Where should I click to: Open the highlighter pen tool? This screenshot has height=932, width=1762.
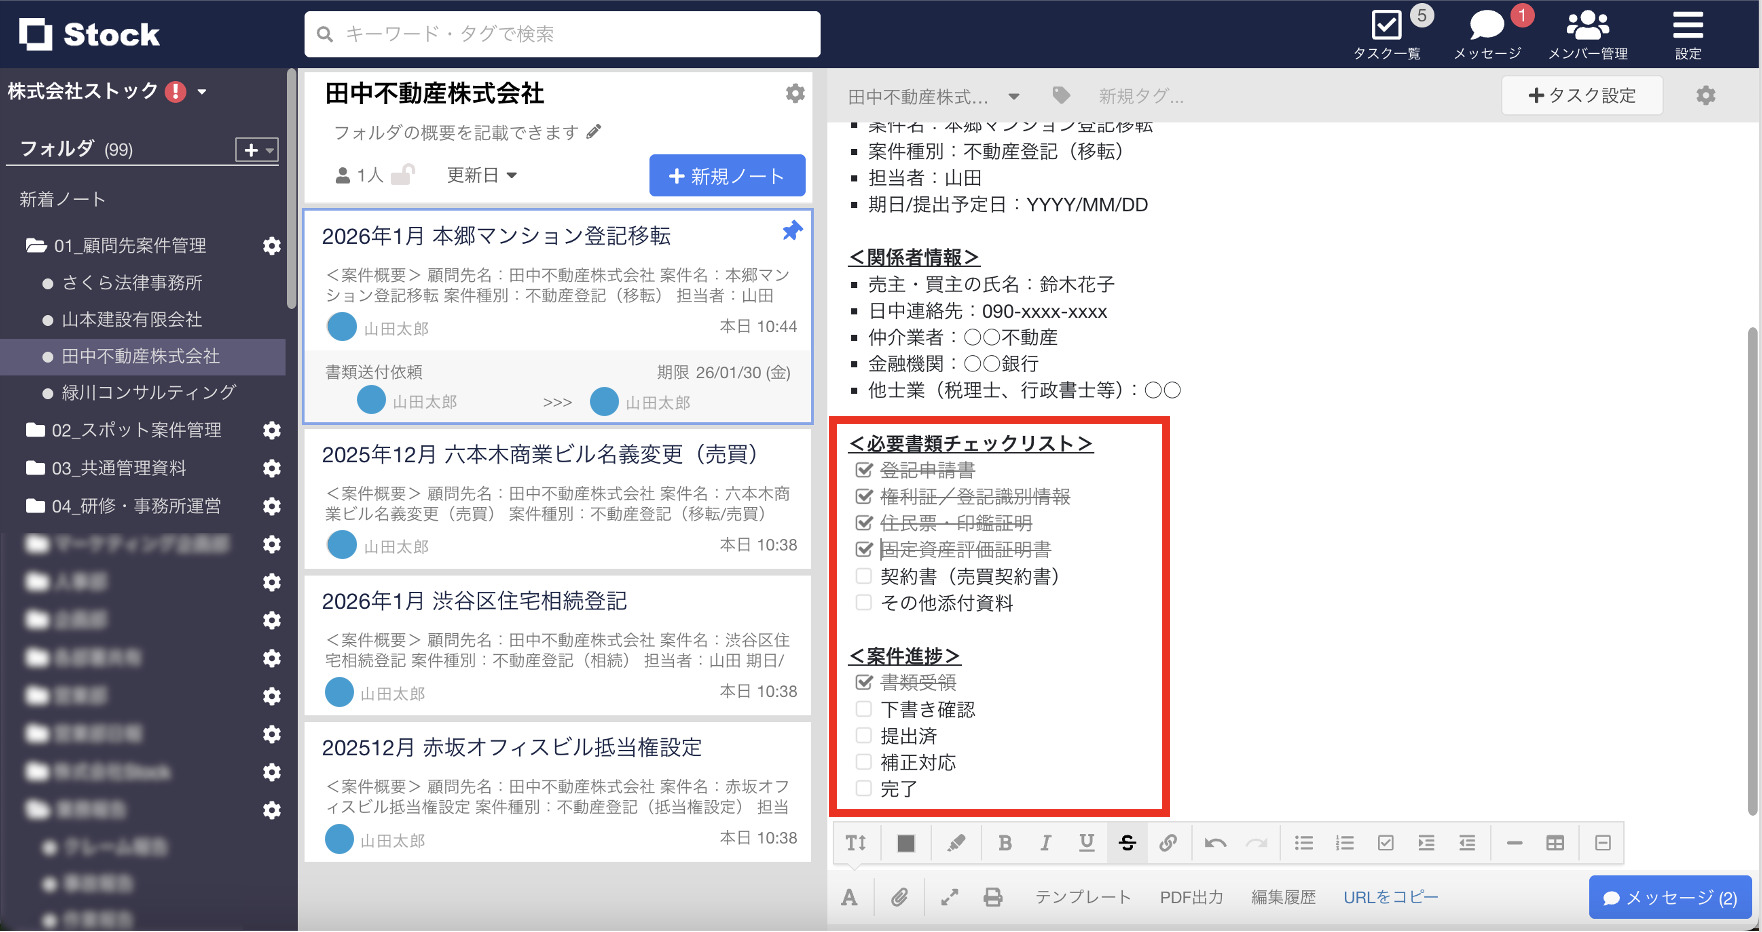point(956,843)
